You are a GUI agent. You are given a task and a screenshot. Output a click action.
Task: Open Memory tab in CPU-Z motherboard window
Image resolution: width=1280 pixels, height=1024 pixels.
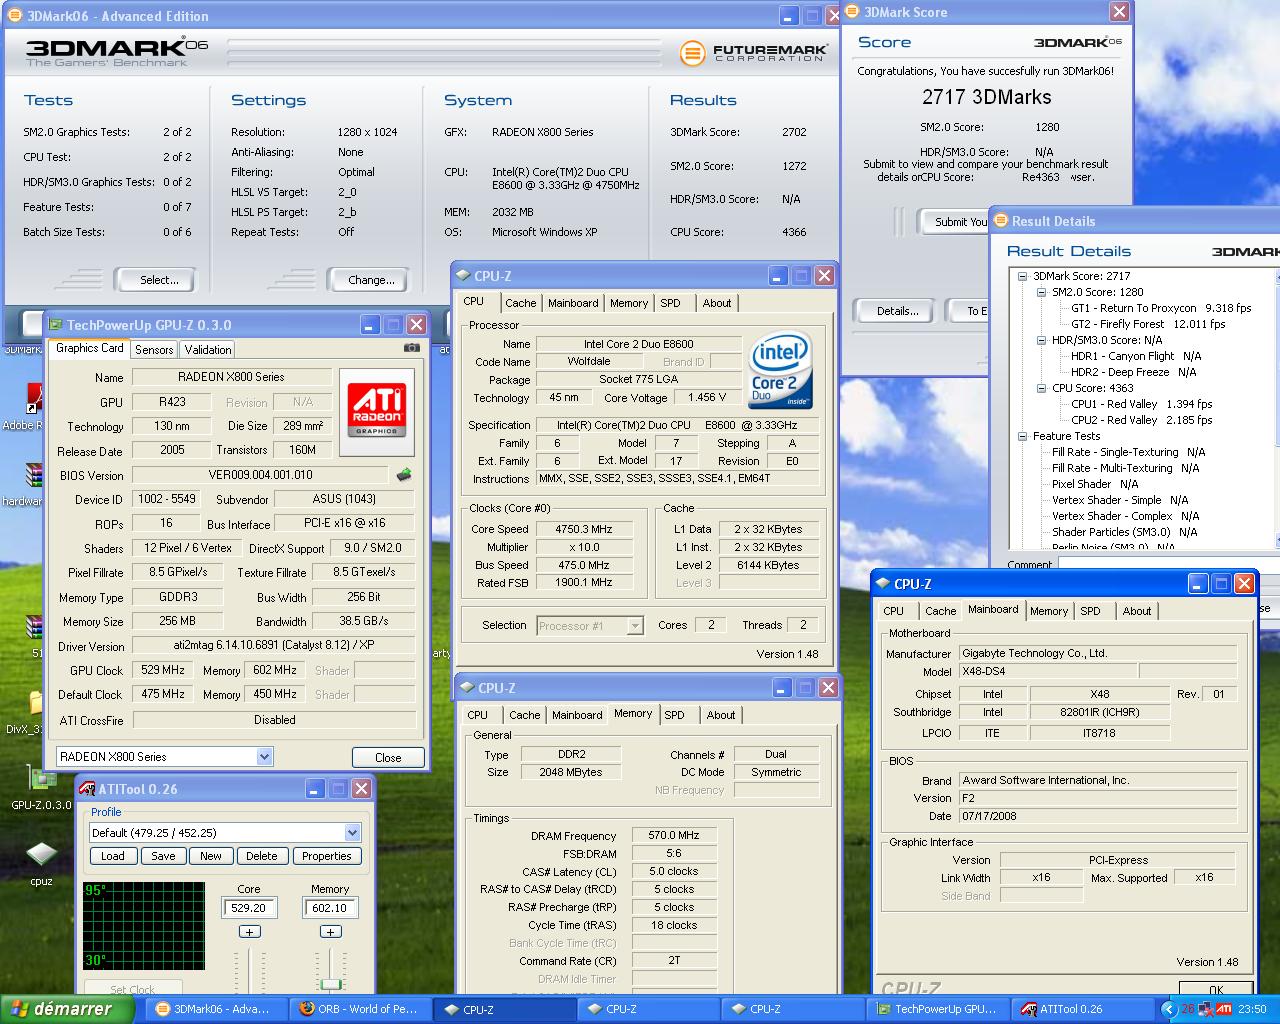tap(1049, 611)
